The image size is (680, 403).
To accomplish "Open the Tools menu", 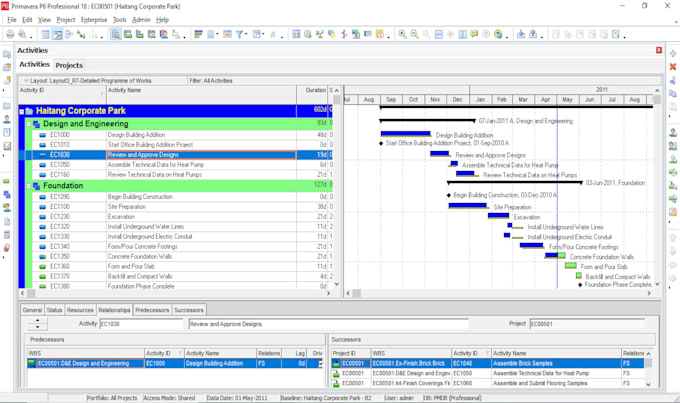I will pyautogui.click(x=120, y=20).
